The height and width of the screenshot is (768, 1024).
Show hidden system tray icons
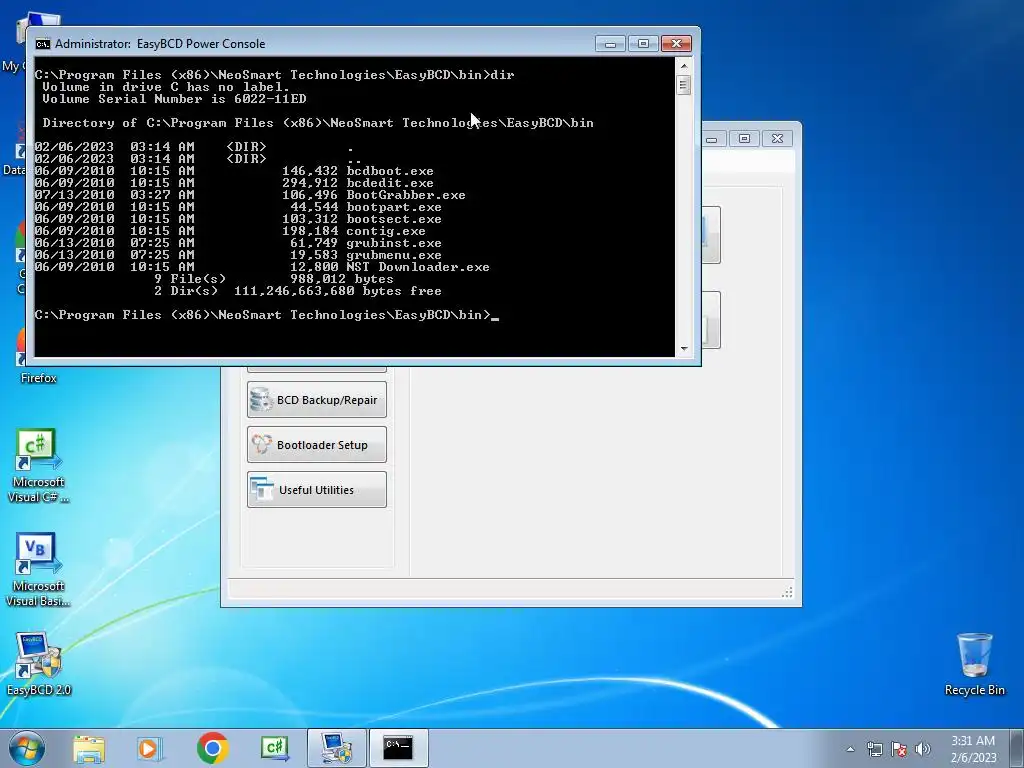[850, 749]
